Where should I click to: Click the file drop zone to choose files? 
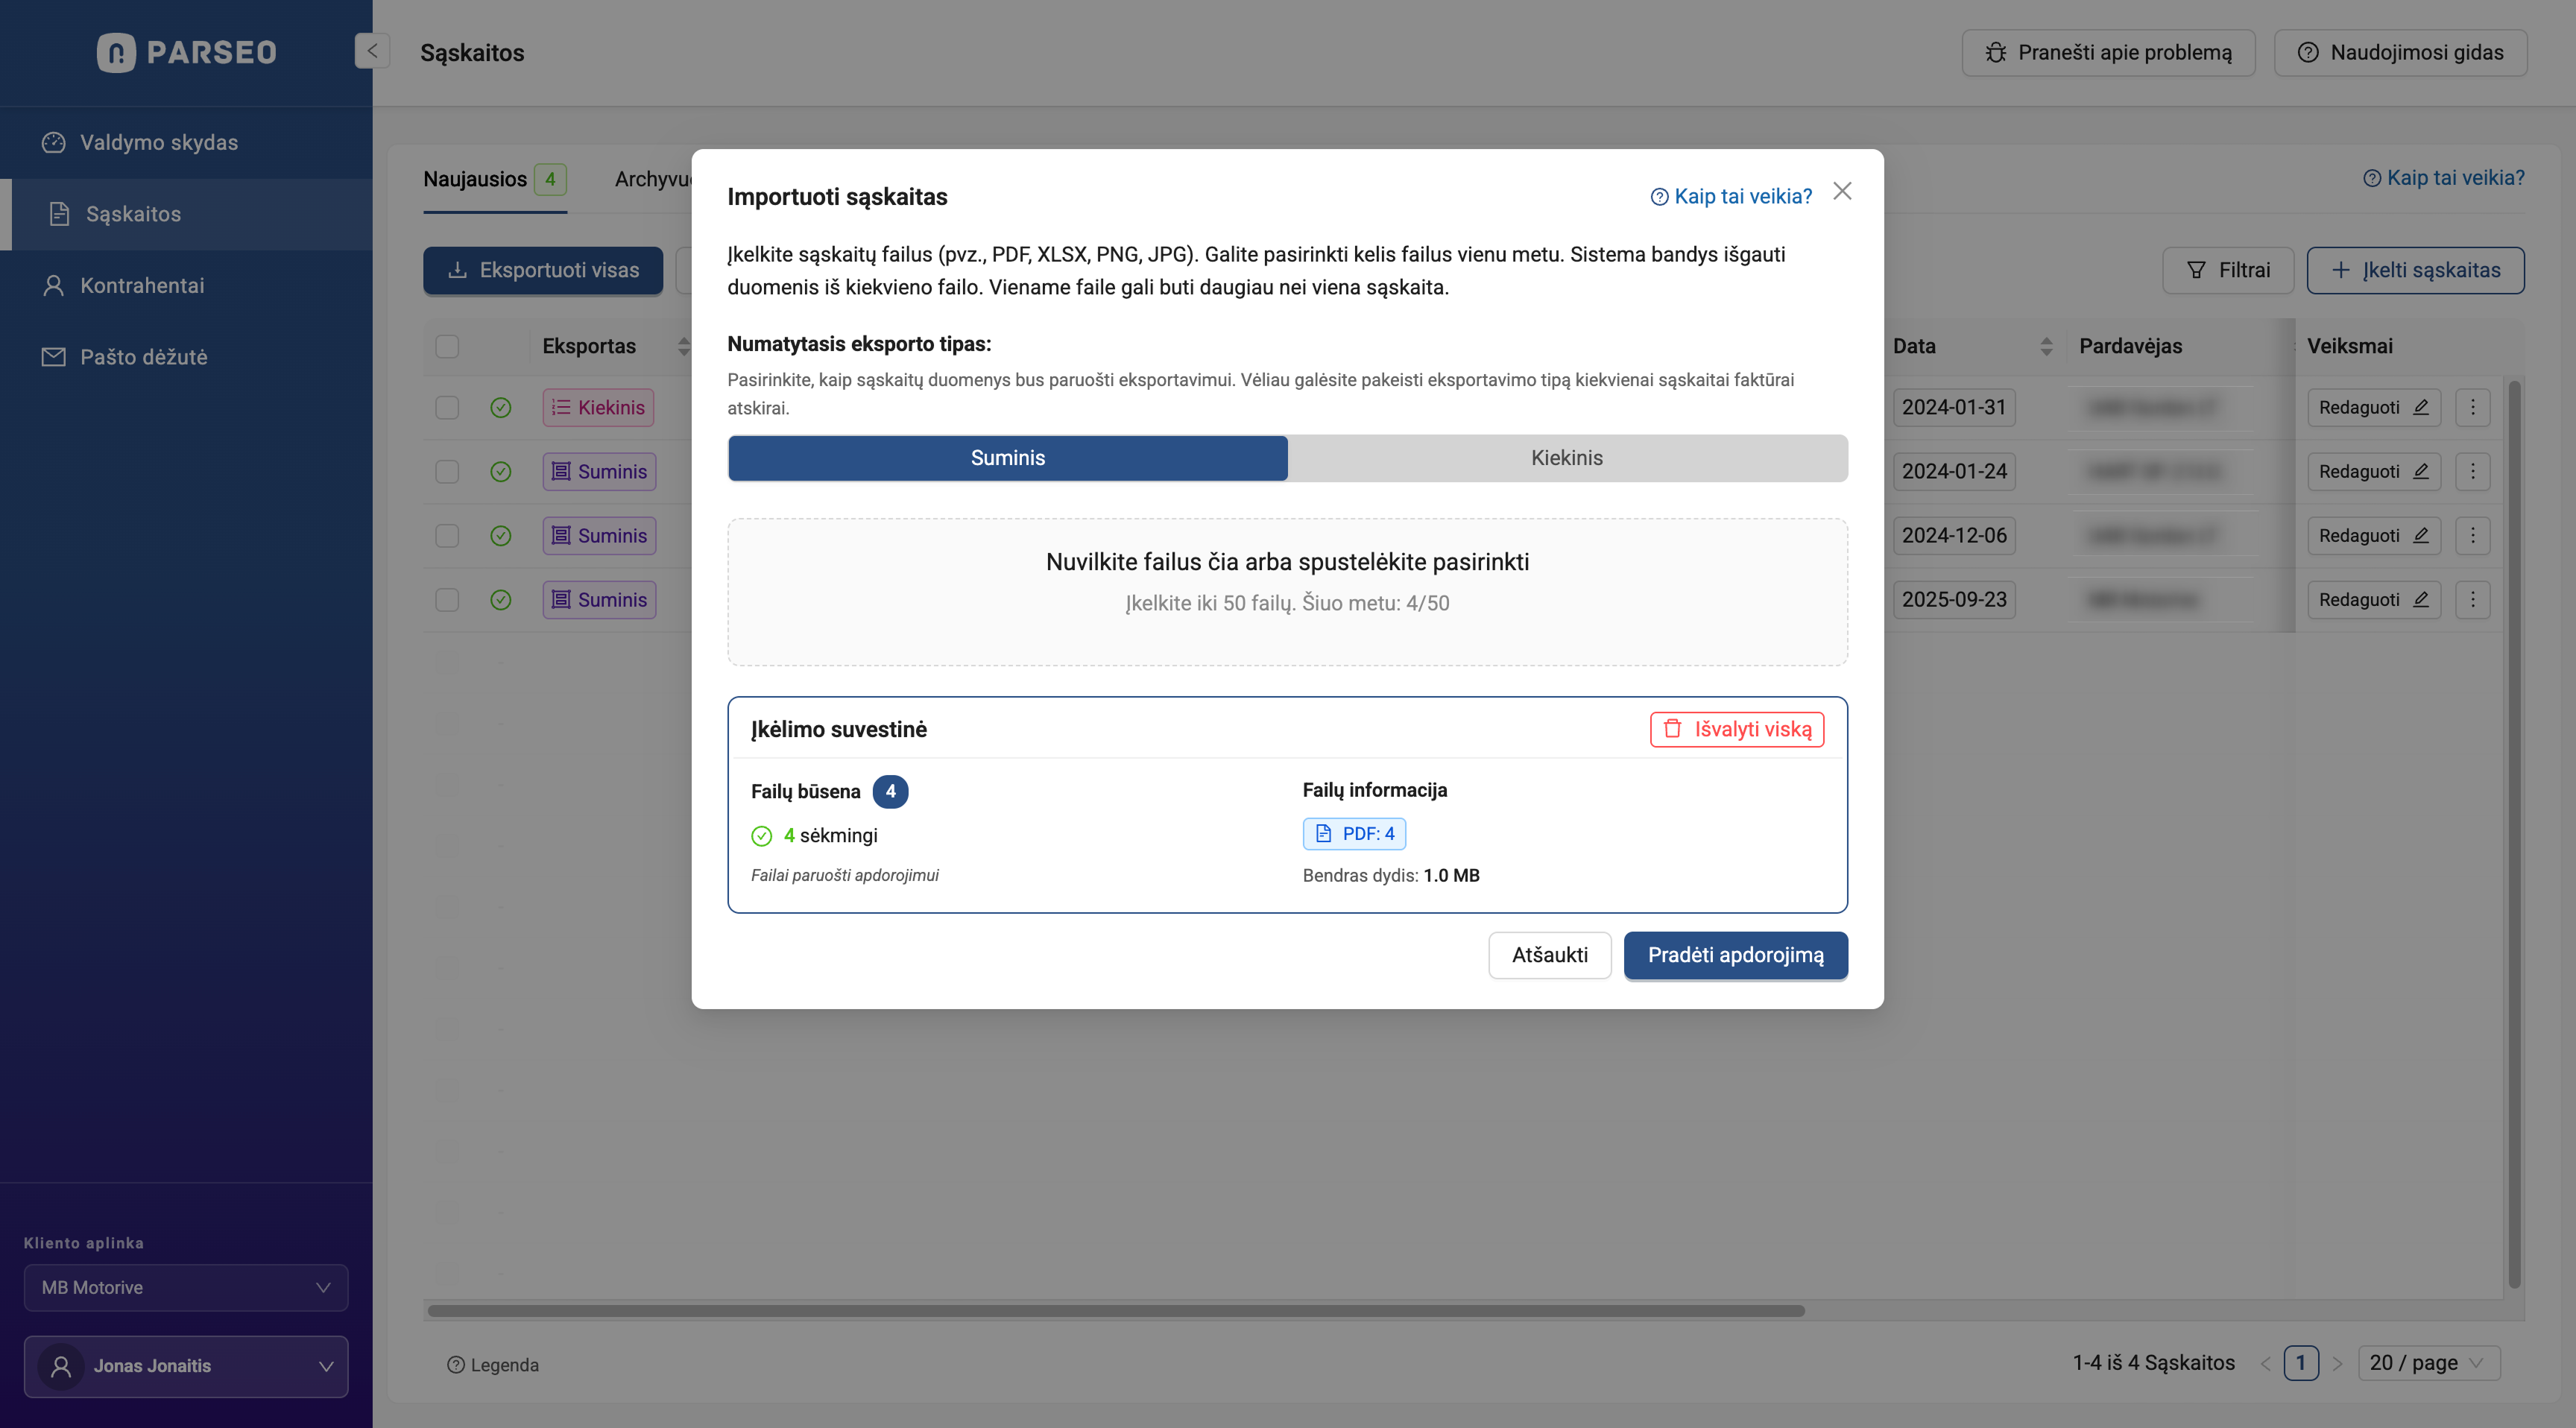pyautogui.click(x=1287, y=591)
